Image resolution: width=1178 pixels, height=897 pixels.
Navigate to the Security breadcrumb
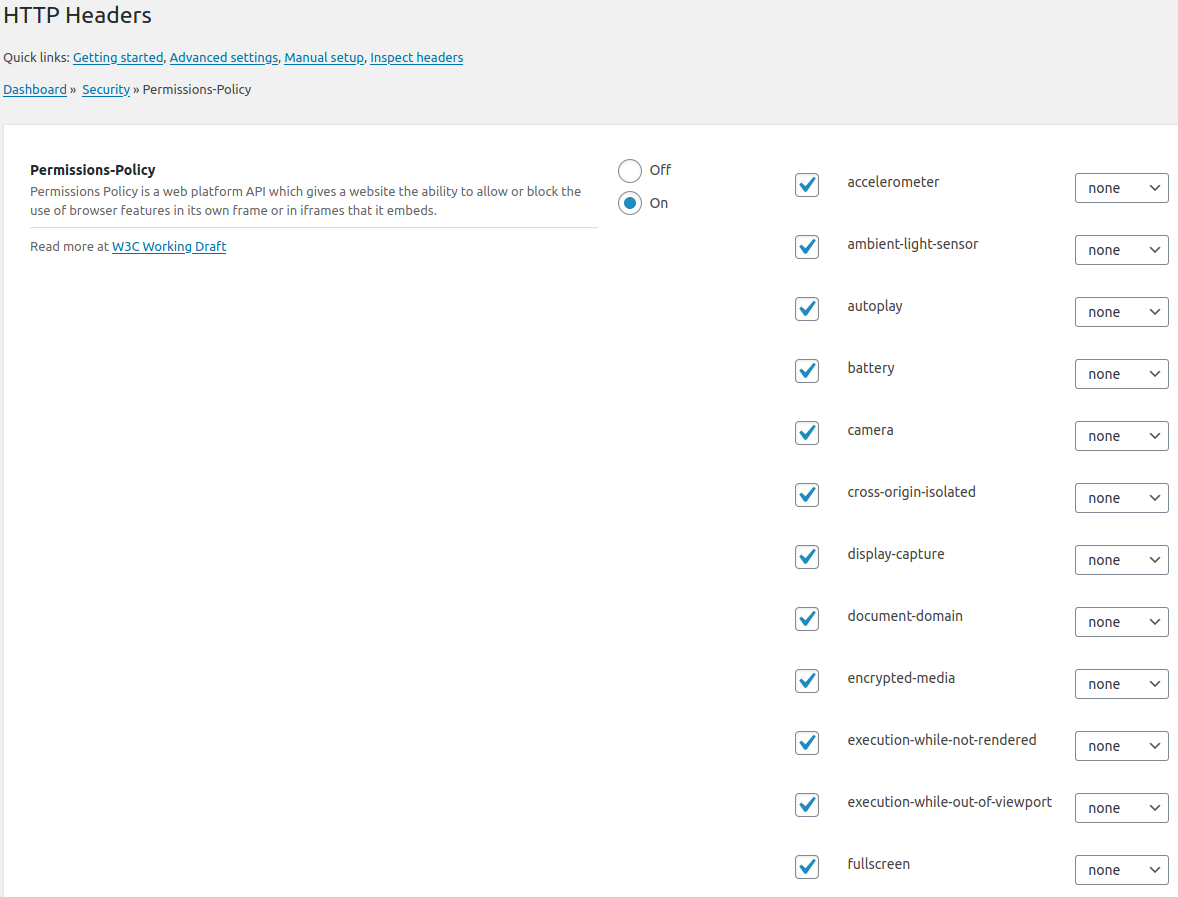tap(106, 89)
